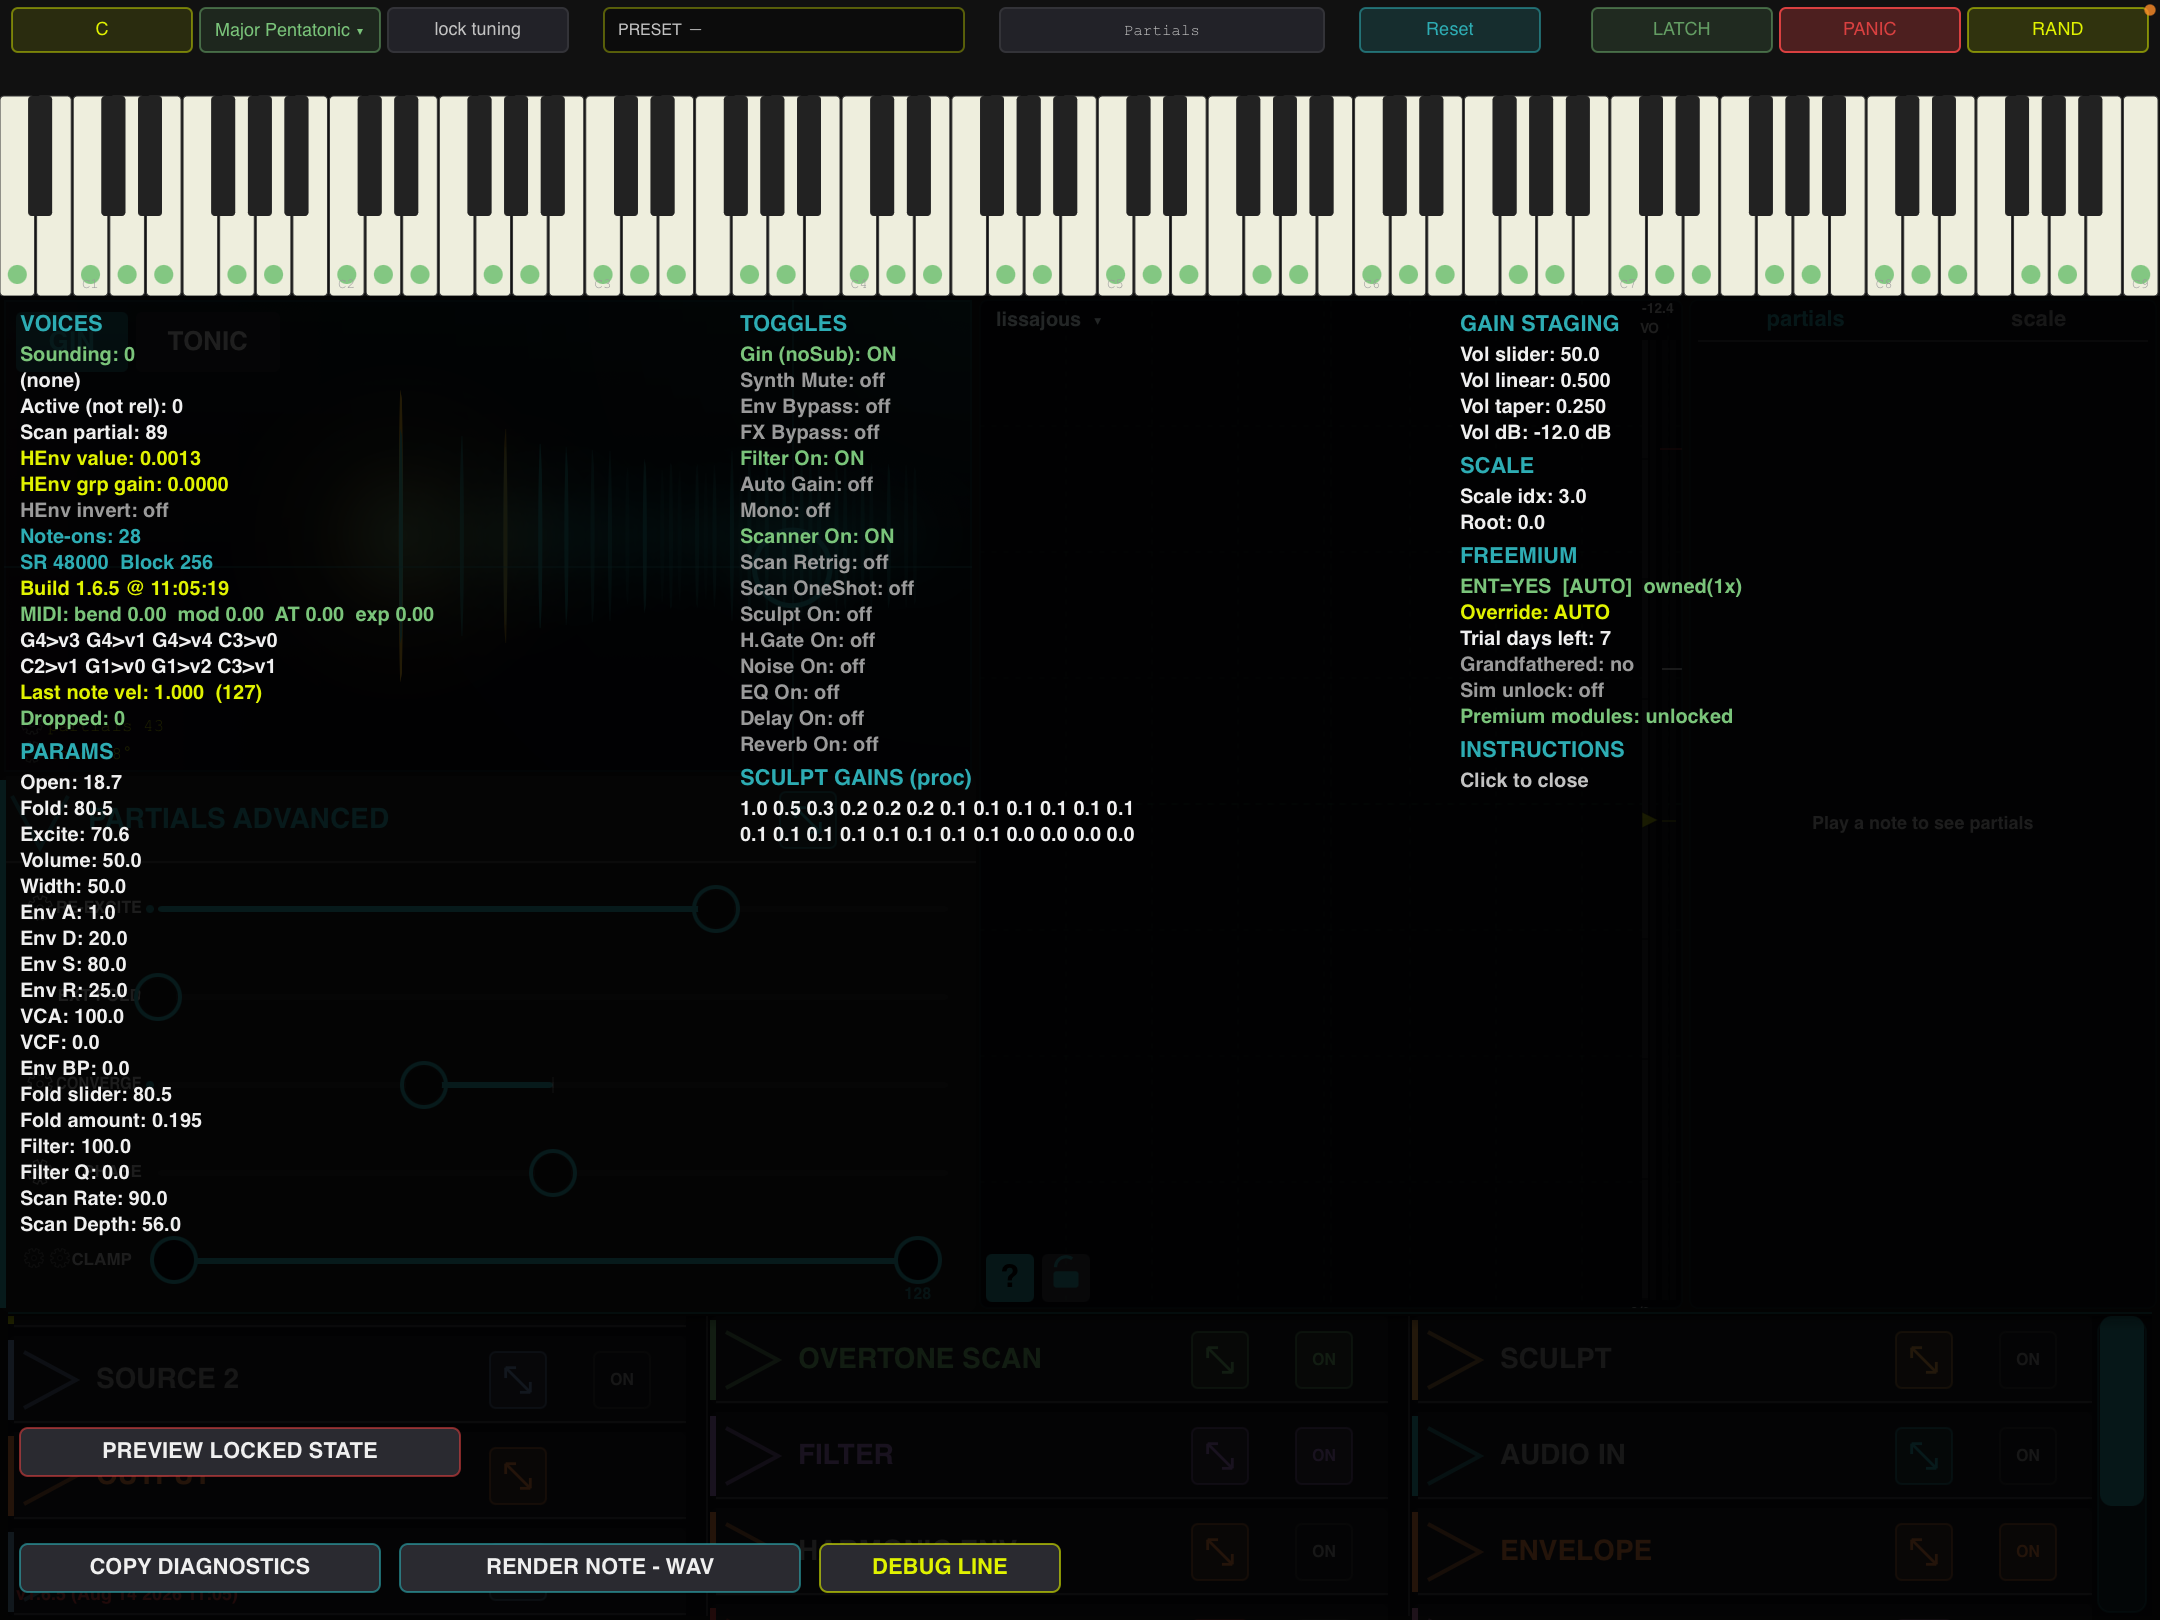Image resolution: width=2160 pixels, height=1620 pixels.
Task: Click the 'Last note vel: 1.000 (127)' line
Action: click(141, 692)
